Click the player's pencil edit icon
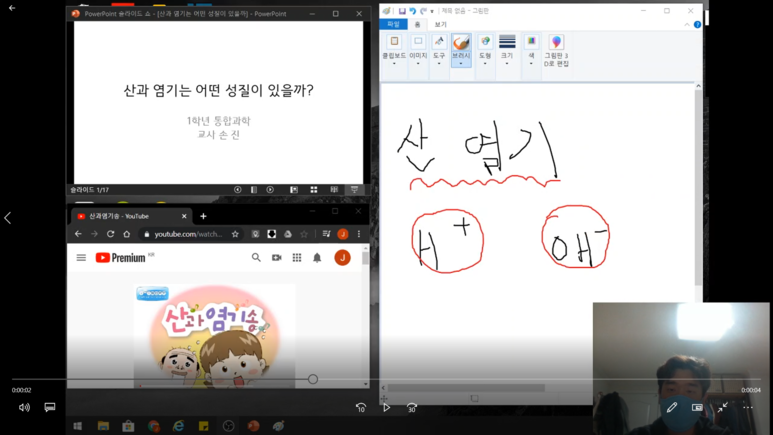 point(671,407)
